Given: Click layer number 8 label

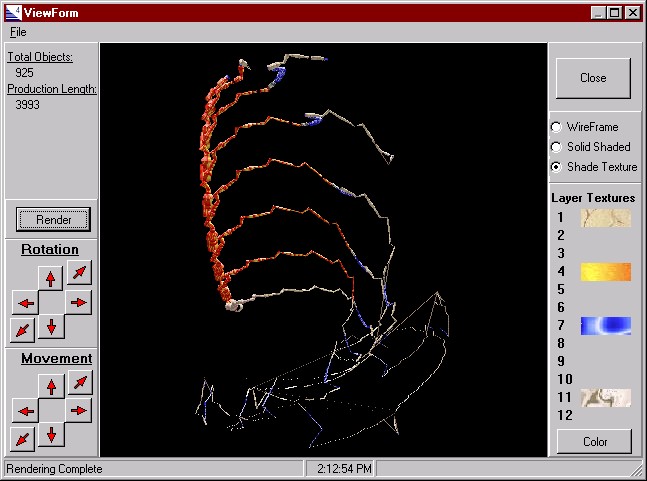Looking at the screenshot, I should [561, 343].
